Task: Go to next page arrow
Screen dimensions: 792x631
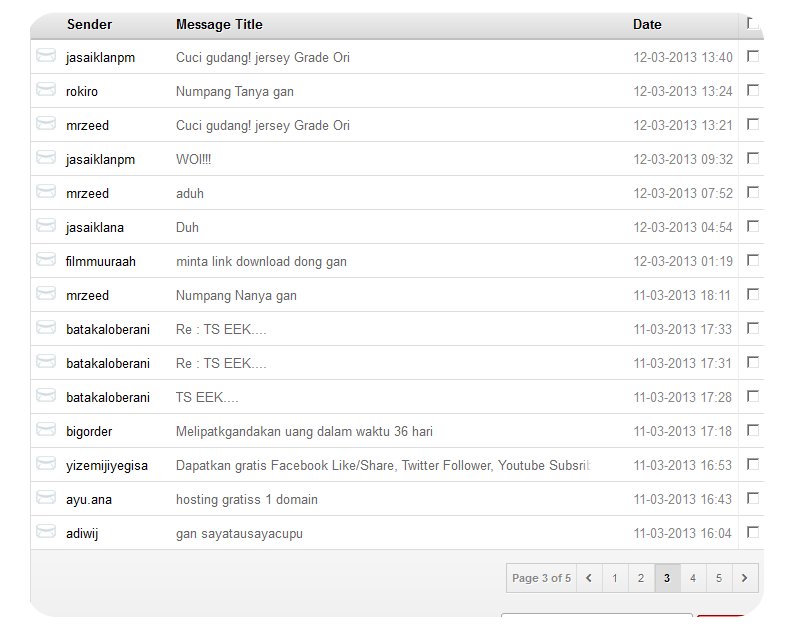Action: tap(745, 578)
